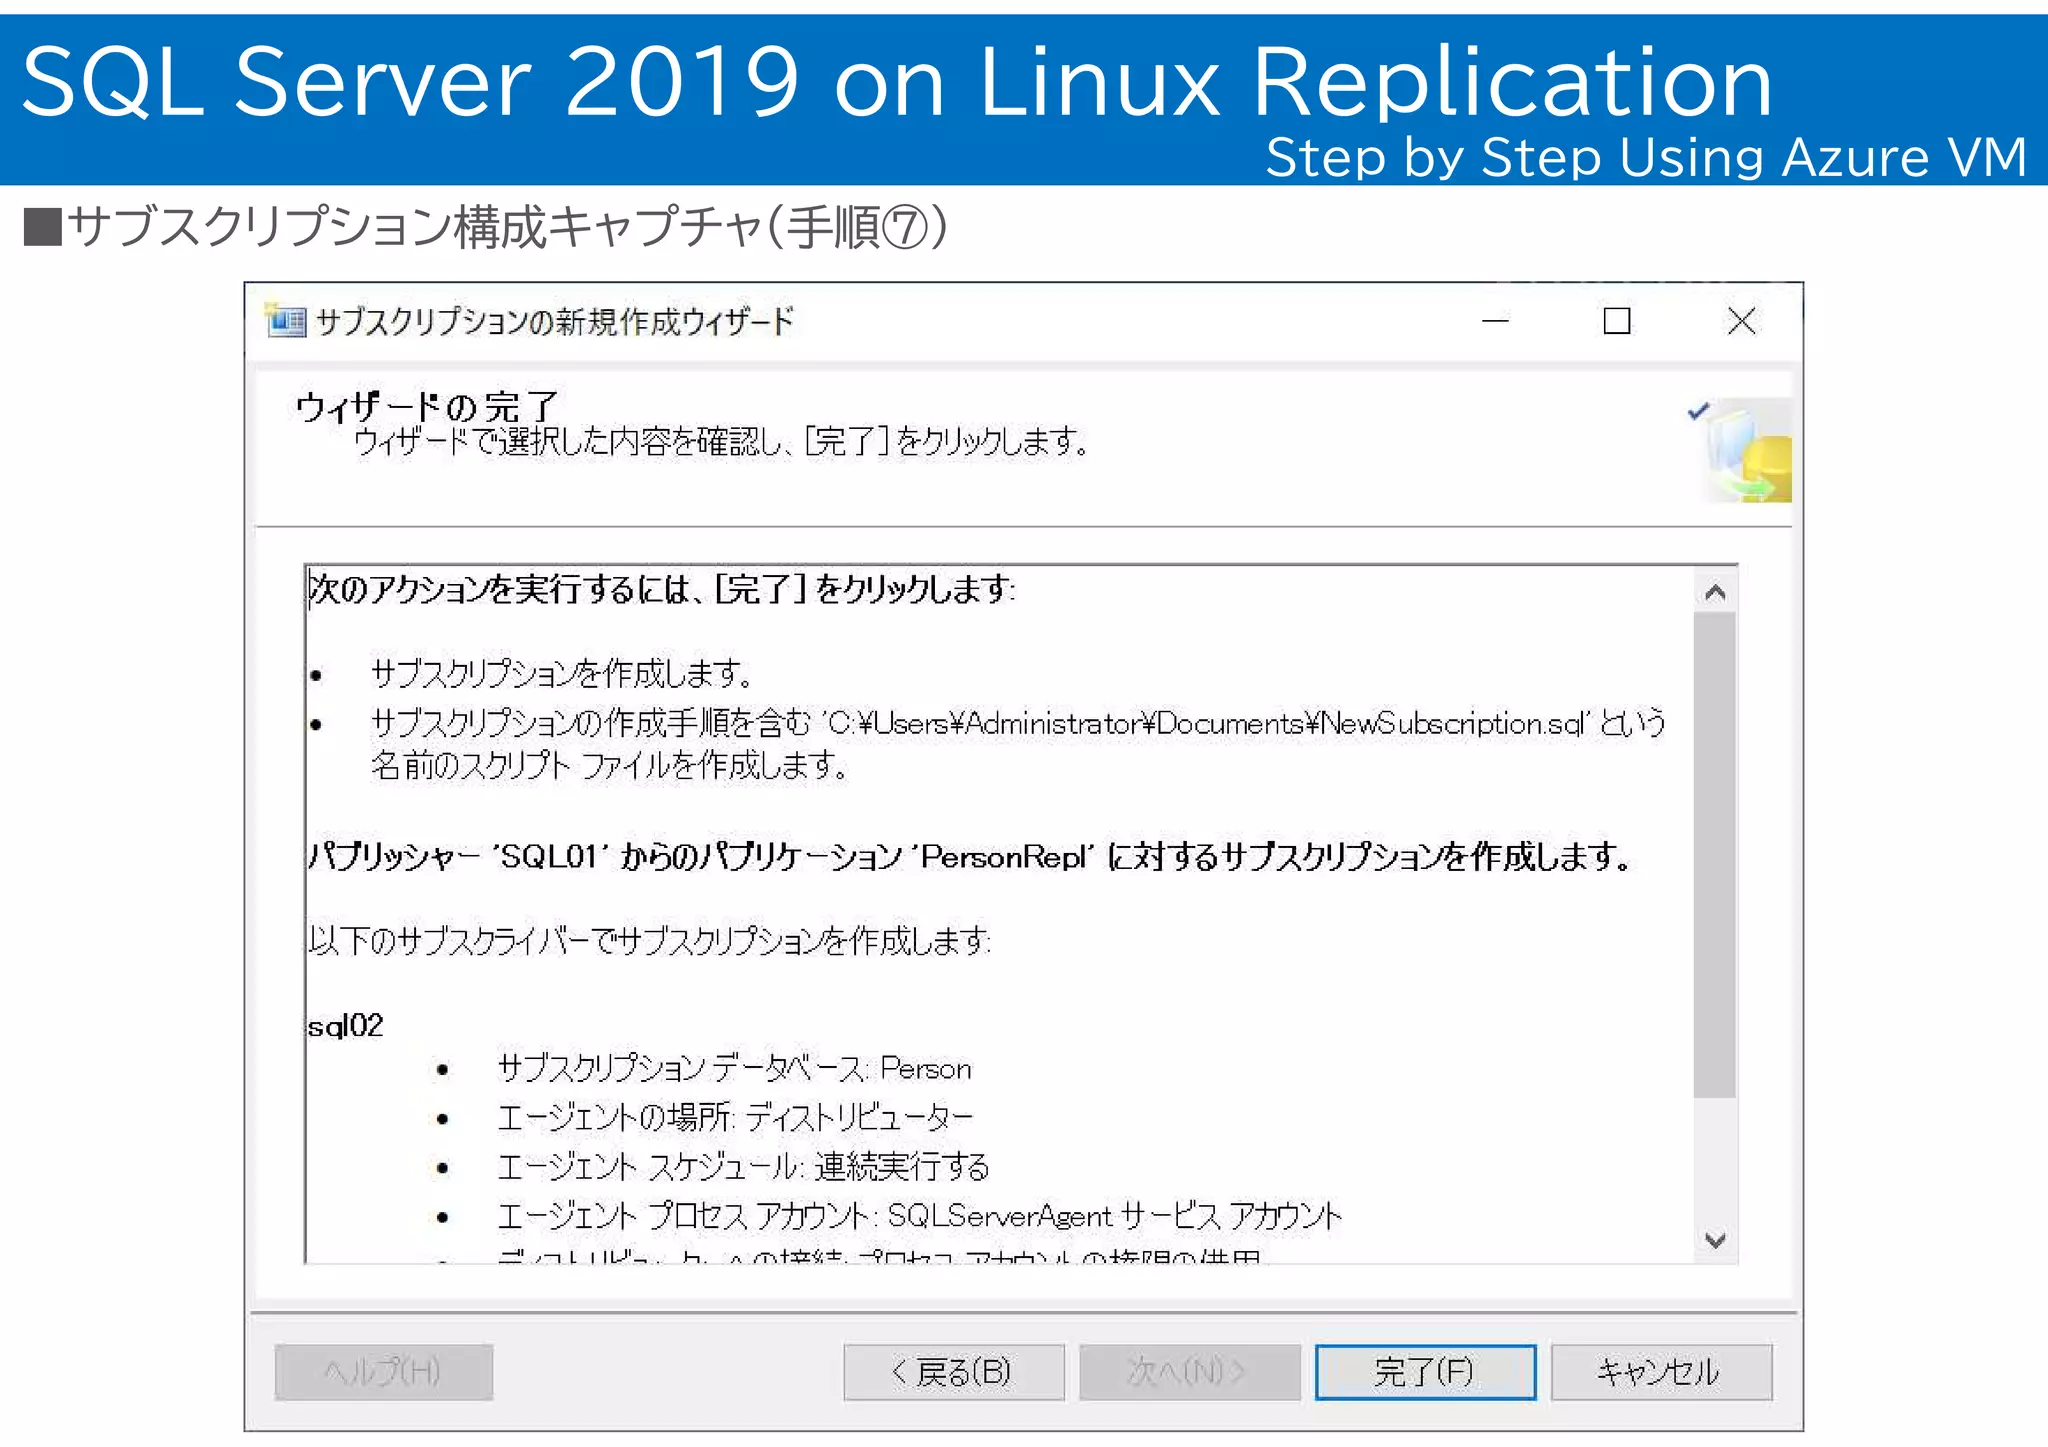Image resolution: width=2048 pixels, height=1447 pixels.
Task: Click the subscriber name 'sql02'
Action: [x=346, y=1026]
